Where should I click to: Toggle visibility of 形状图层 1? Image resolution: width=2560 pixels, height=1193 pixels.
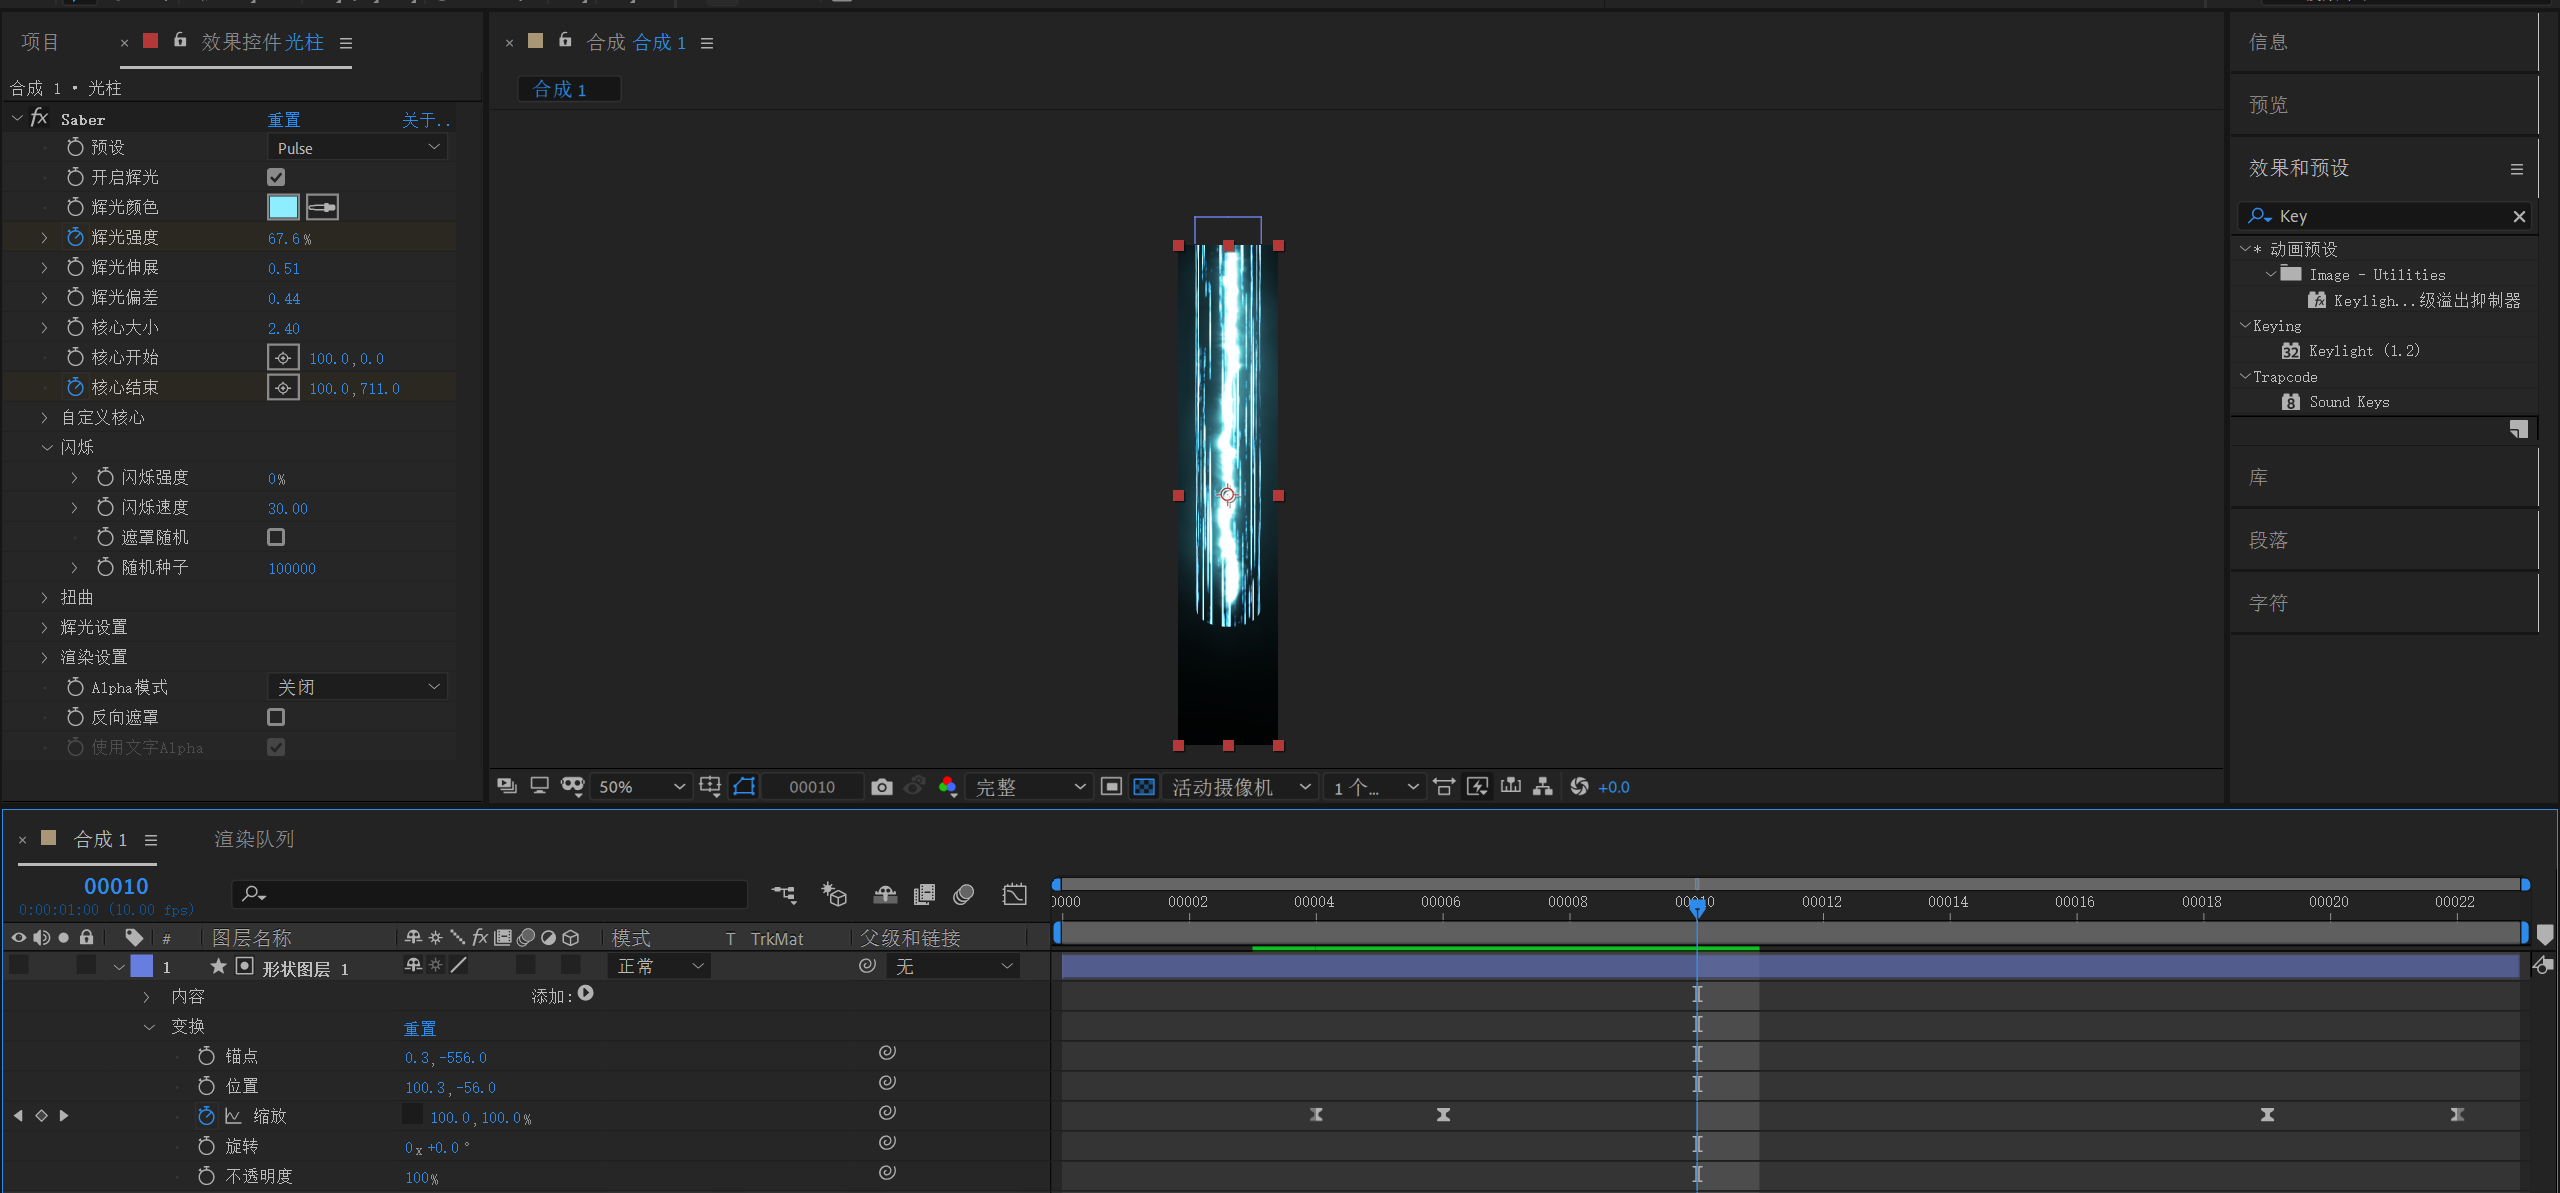[x=19, y=966]
